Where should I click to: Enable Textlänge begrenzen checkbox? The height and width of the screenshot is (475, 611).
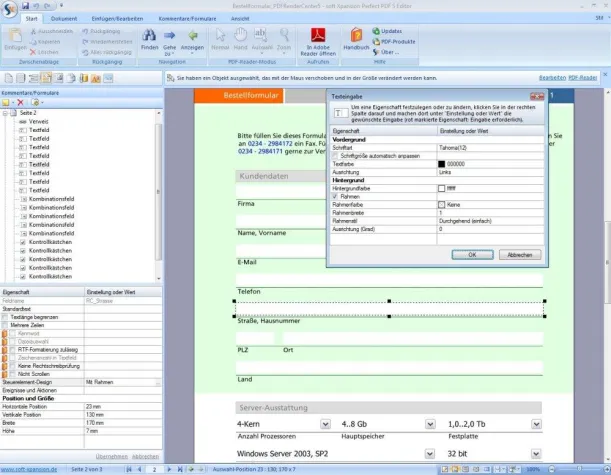point(5,317)
